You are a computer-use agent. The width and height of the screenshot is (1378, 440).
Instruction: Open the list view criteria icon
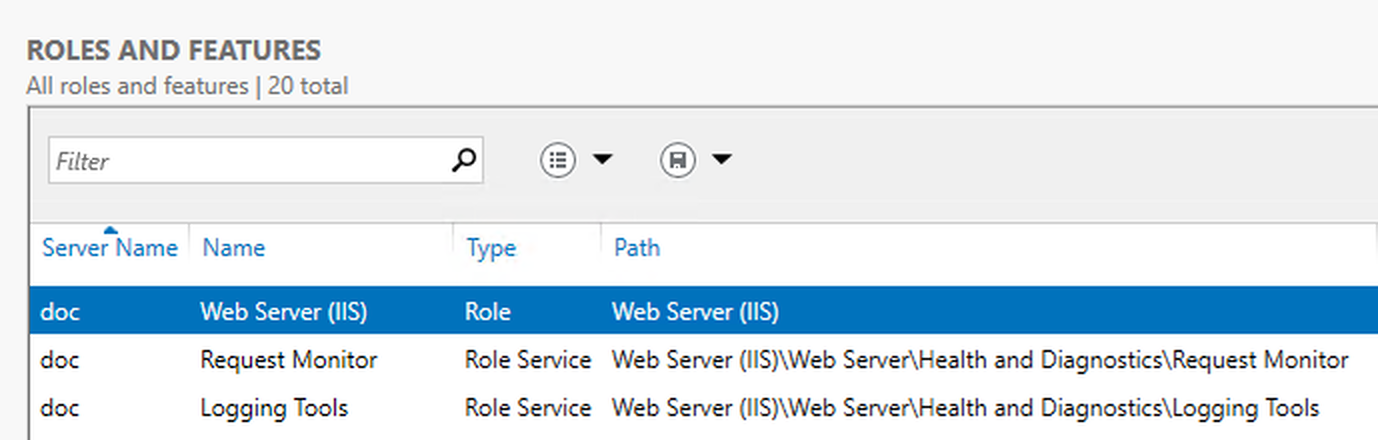[558, 160]
